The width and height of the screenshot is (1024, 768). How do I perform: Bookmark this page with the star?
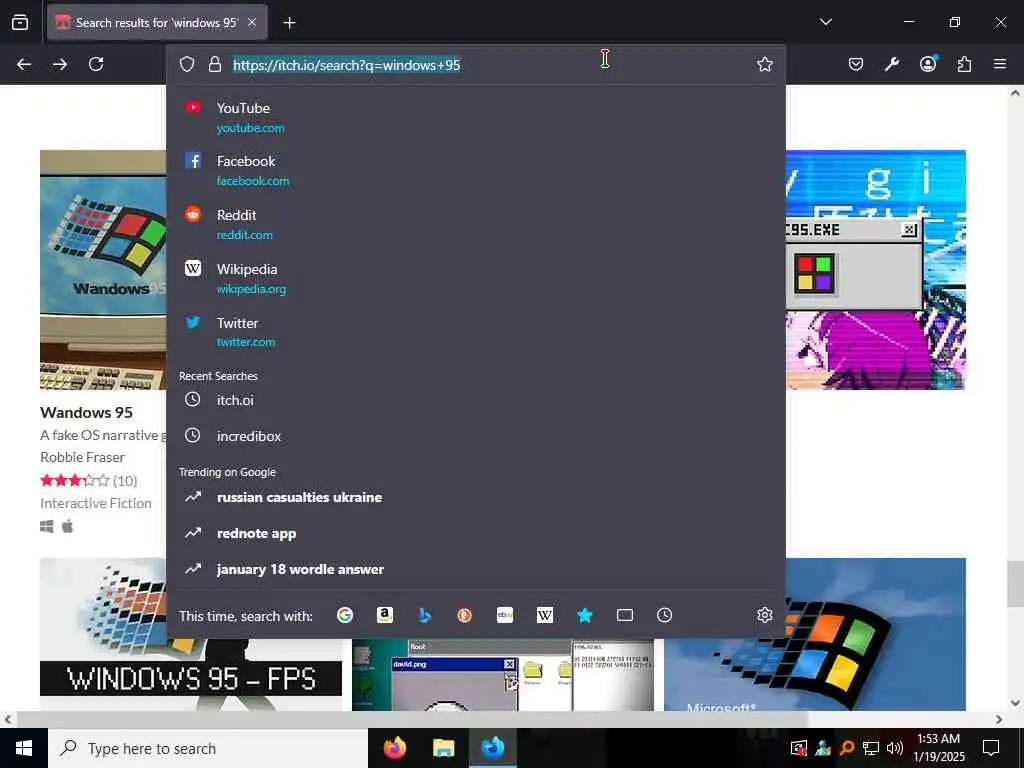point(765,64)
